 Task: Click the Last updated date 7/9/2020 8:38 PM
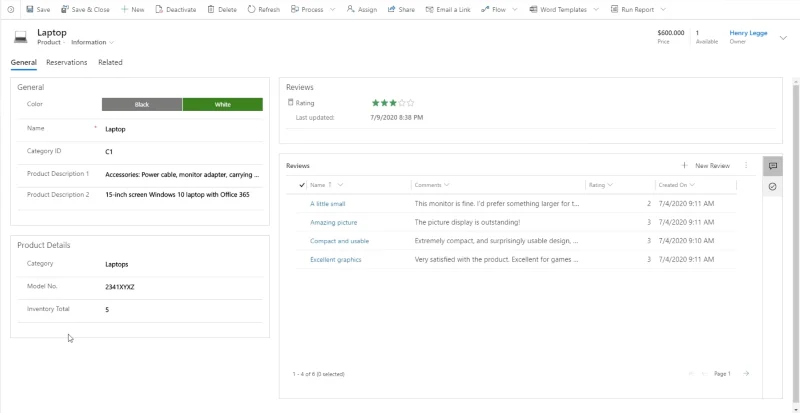click(396, 117)
